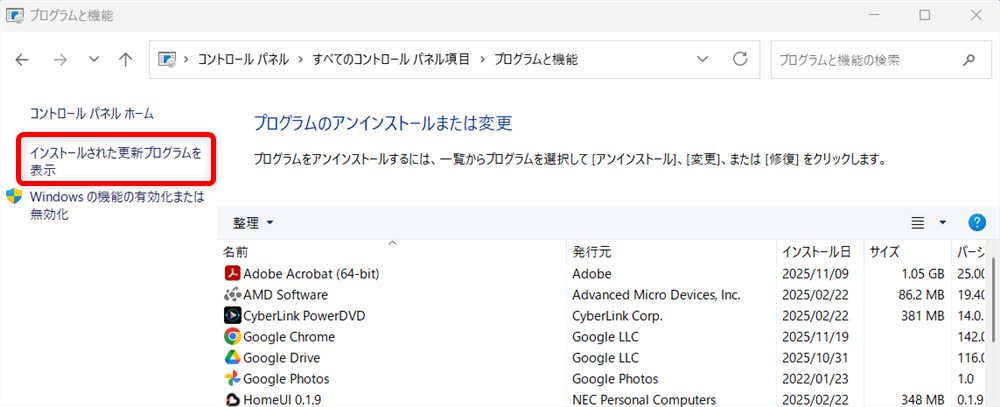Click install date 2025/11/09

point(816,274)
